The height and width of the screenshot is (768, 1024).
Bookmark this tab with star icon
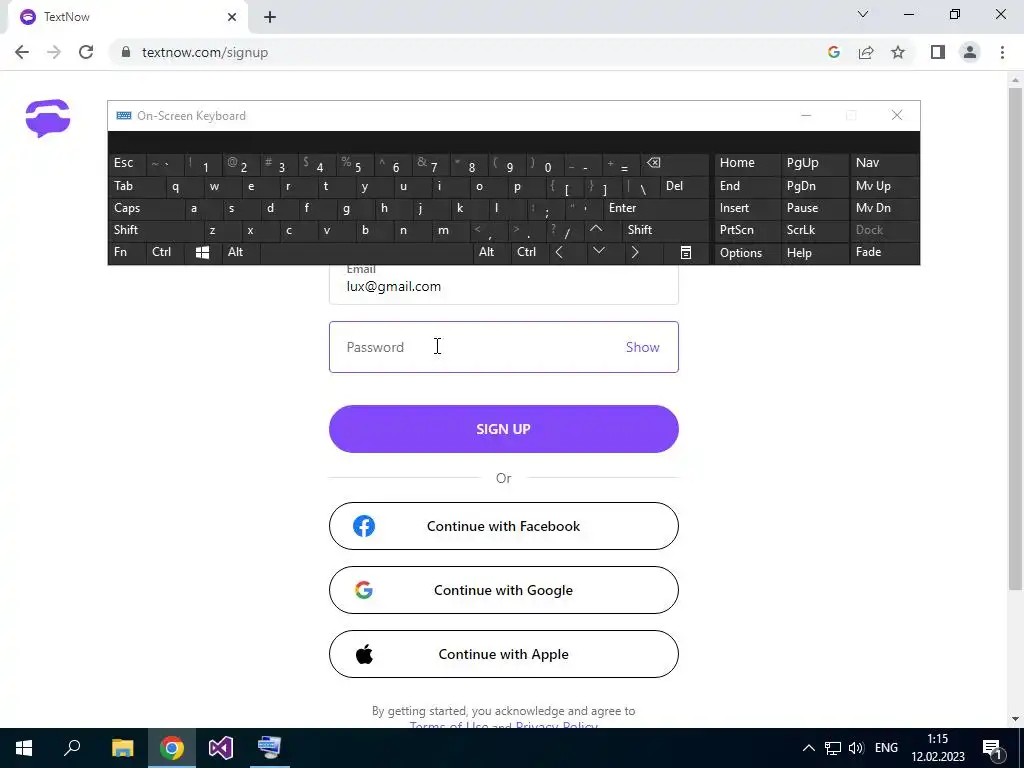(898, 52)
